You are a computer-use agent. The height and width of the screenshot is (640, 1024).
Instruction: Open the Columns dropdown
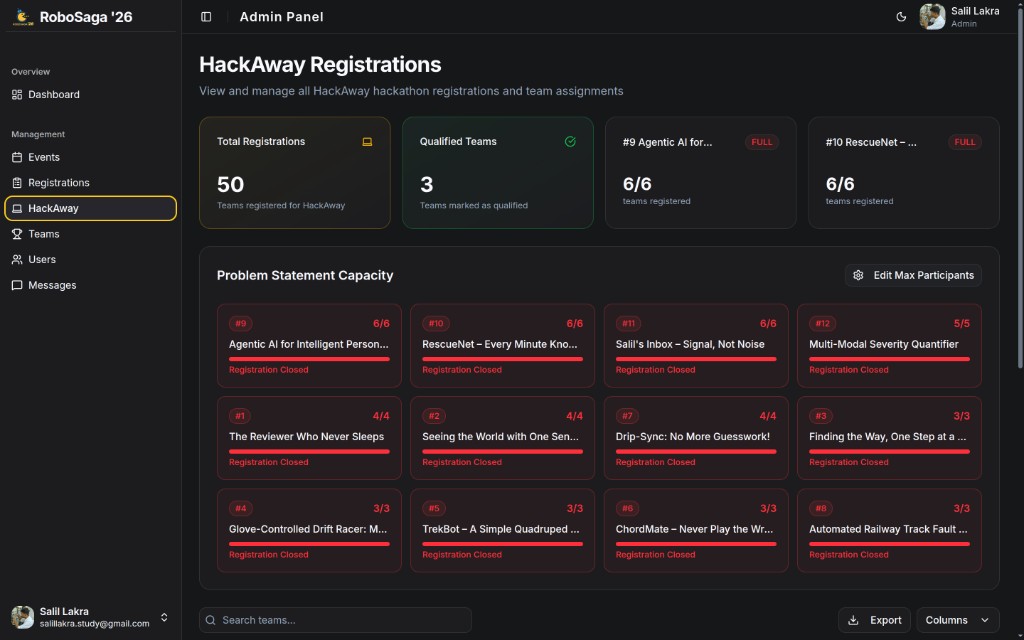point(957,620)
